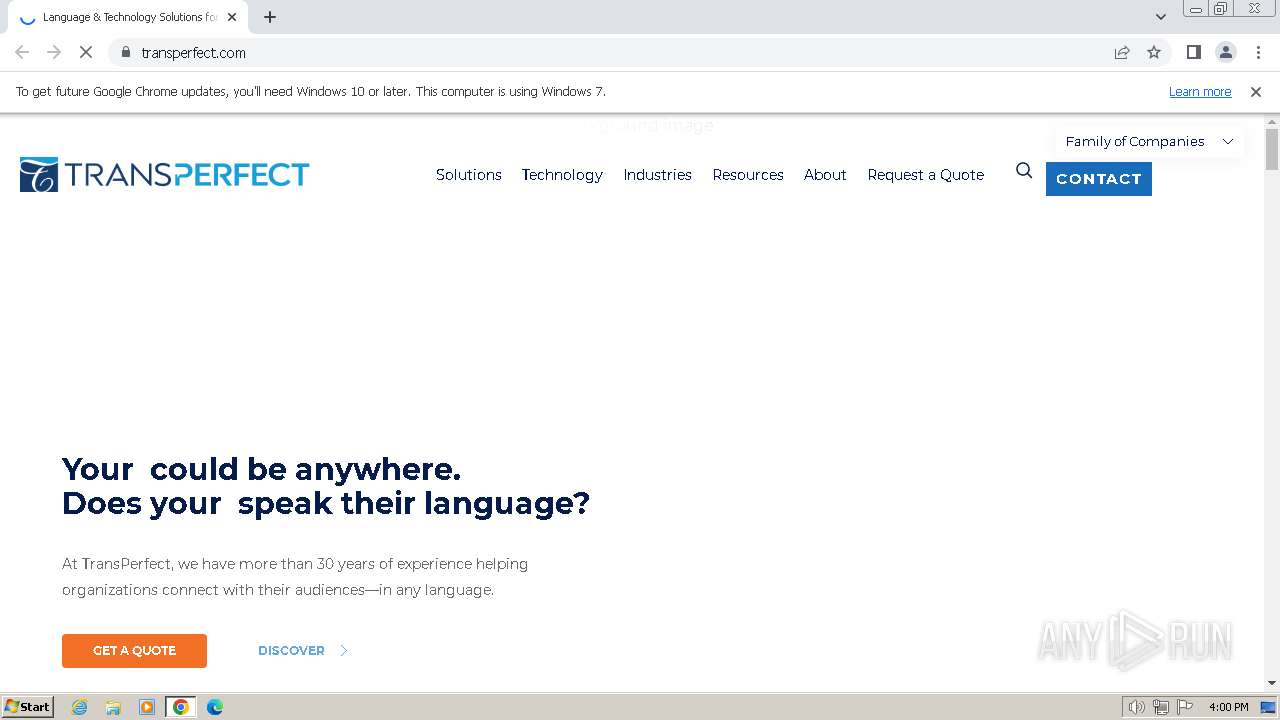Select Request a Quote in navigation
The height and width of the screenshot is (720, 1280).
pos(925,175)
